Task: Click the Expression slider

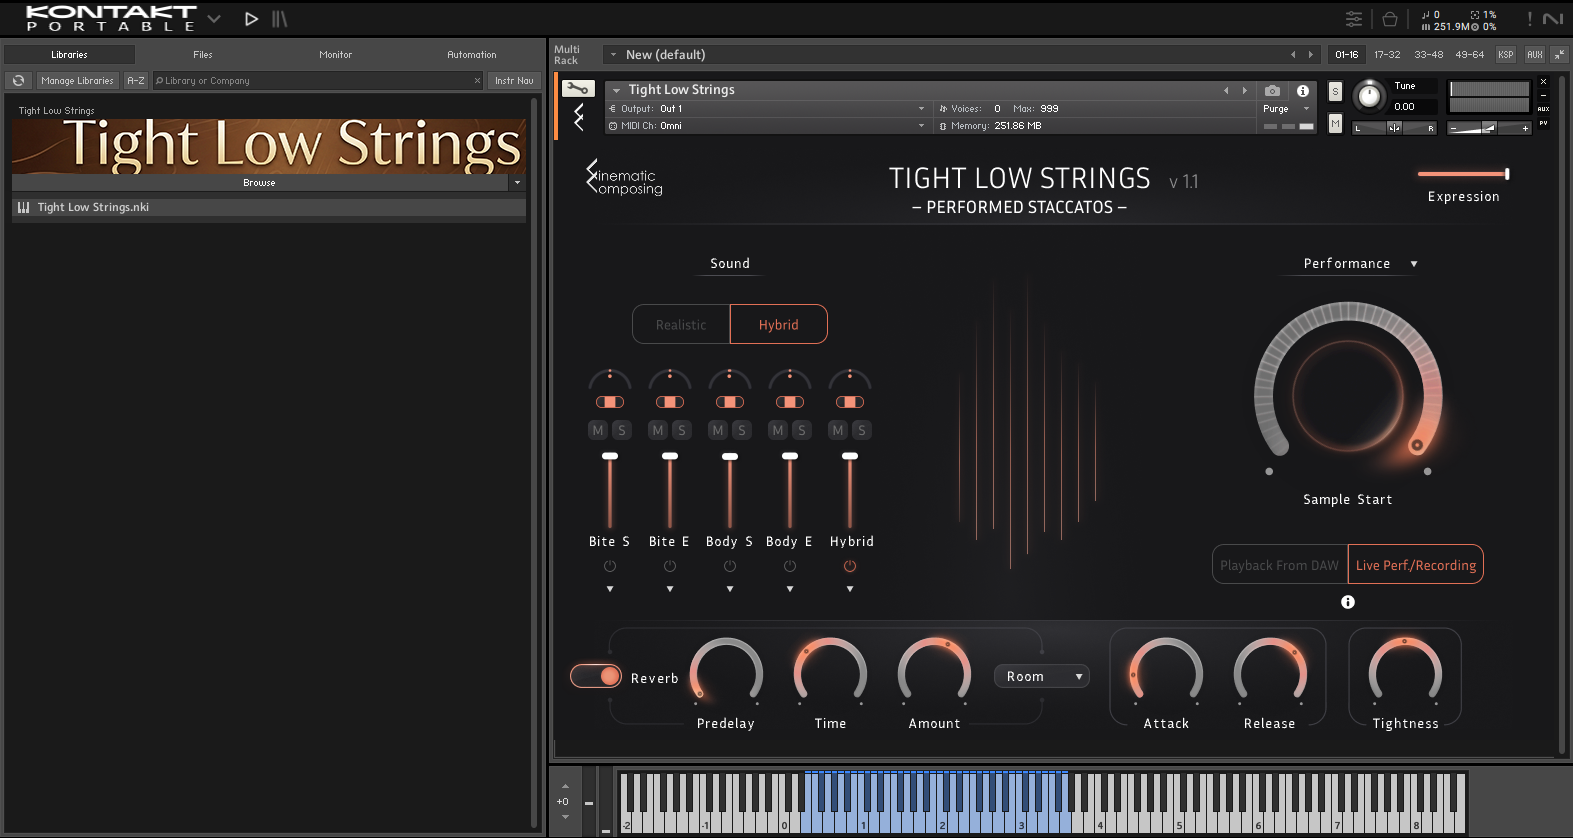Action: pyautogui.click(x=1463, y=174)
